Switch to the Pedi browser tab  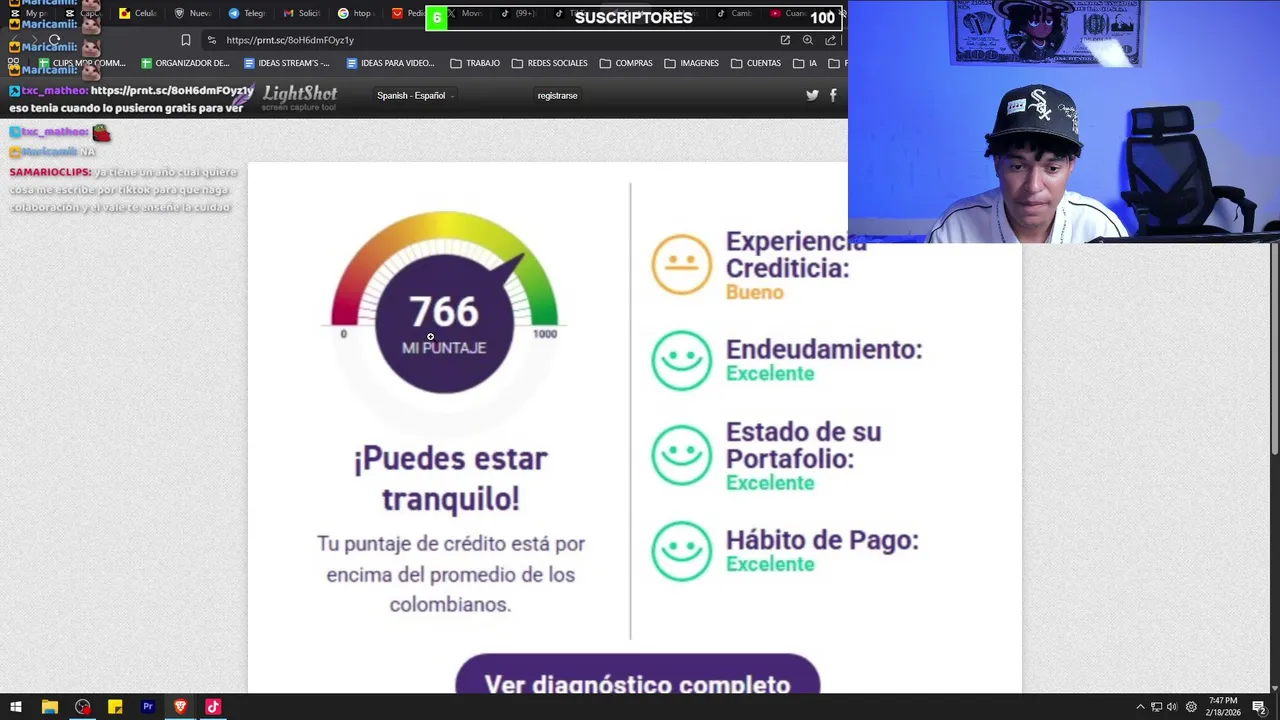pos(408,13)
